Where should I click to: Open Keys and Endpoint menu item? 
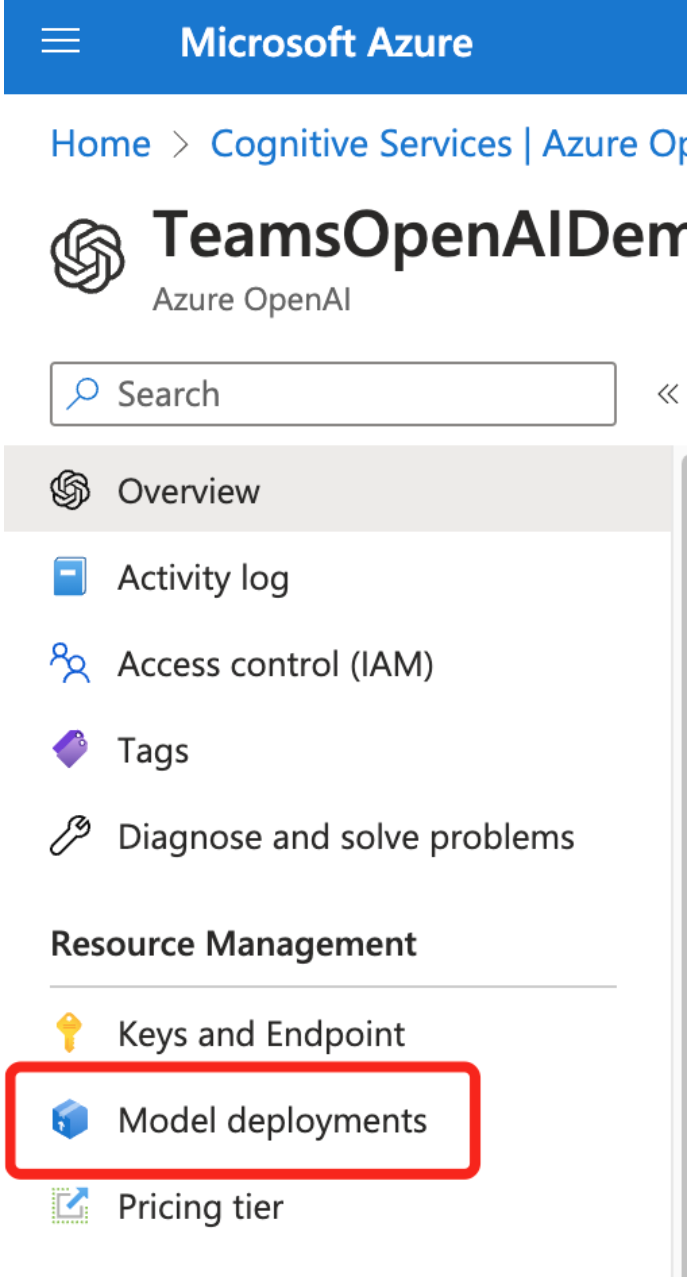[261, 1034]
